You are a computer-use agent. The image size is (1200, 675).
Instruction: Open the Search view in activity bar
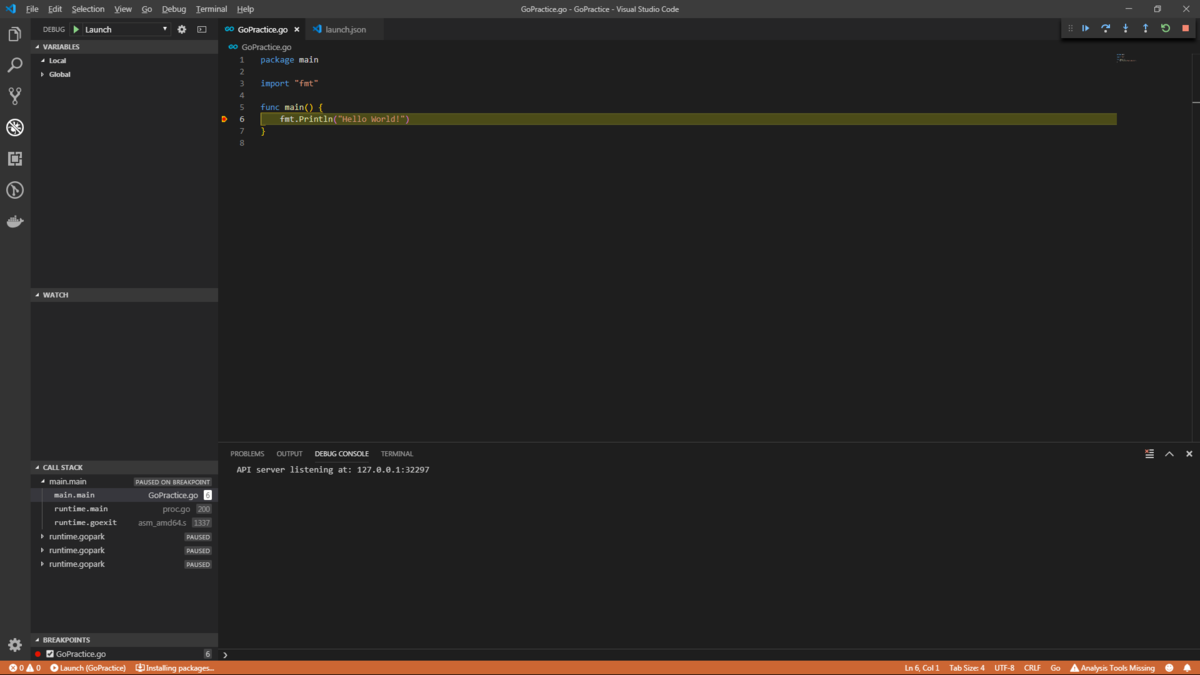[15, 65]
